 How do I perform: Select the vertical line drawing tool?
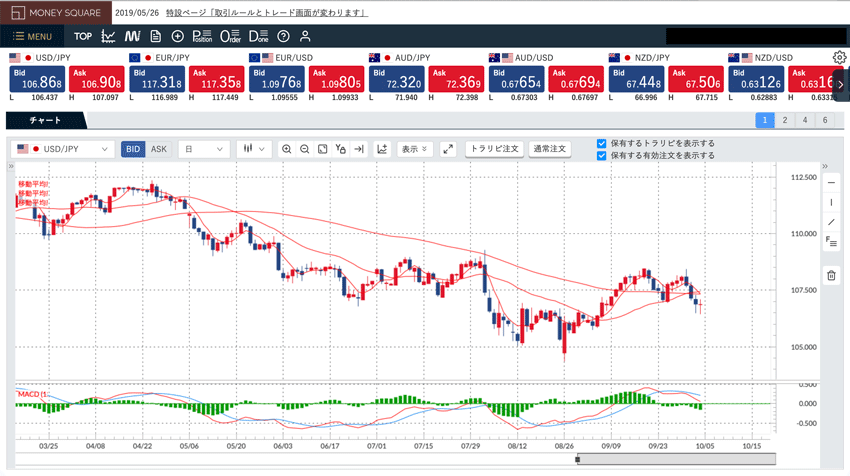[x=831, y=203]
